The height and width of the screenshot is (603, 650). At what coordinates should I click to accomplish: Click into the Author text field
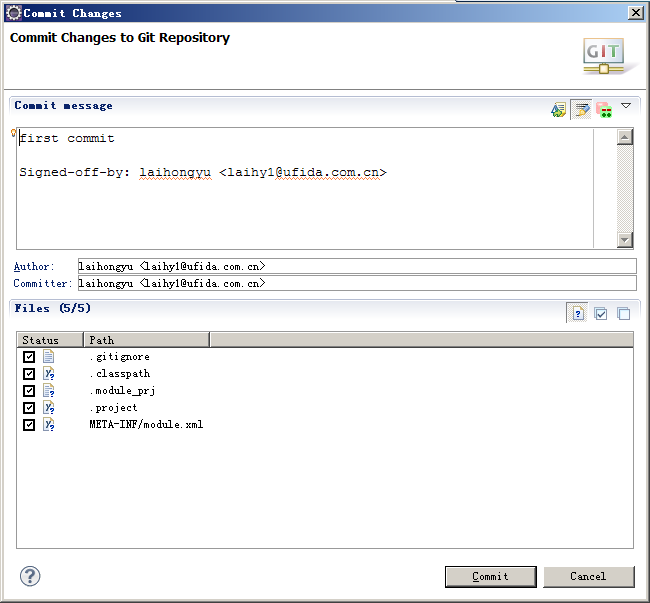pos(356,266)
